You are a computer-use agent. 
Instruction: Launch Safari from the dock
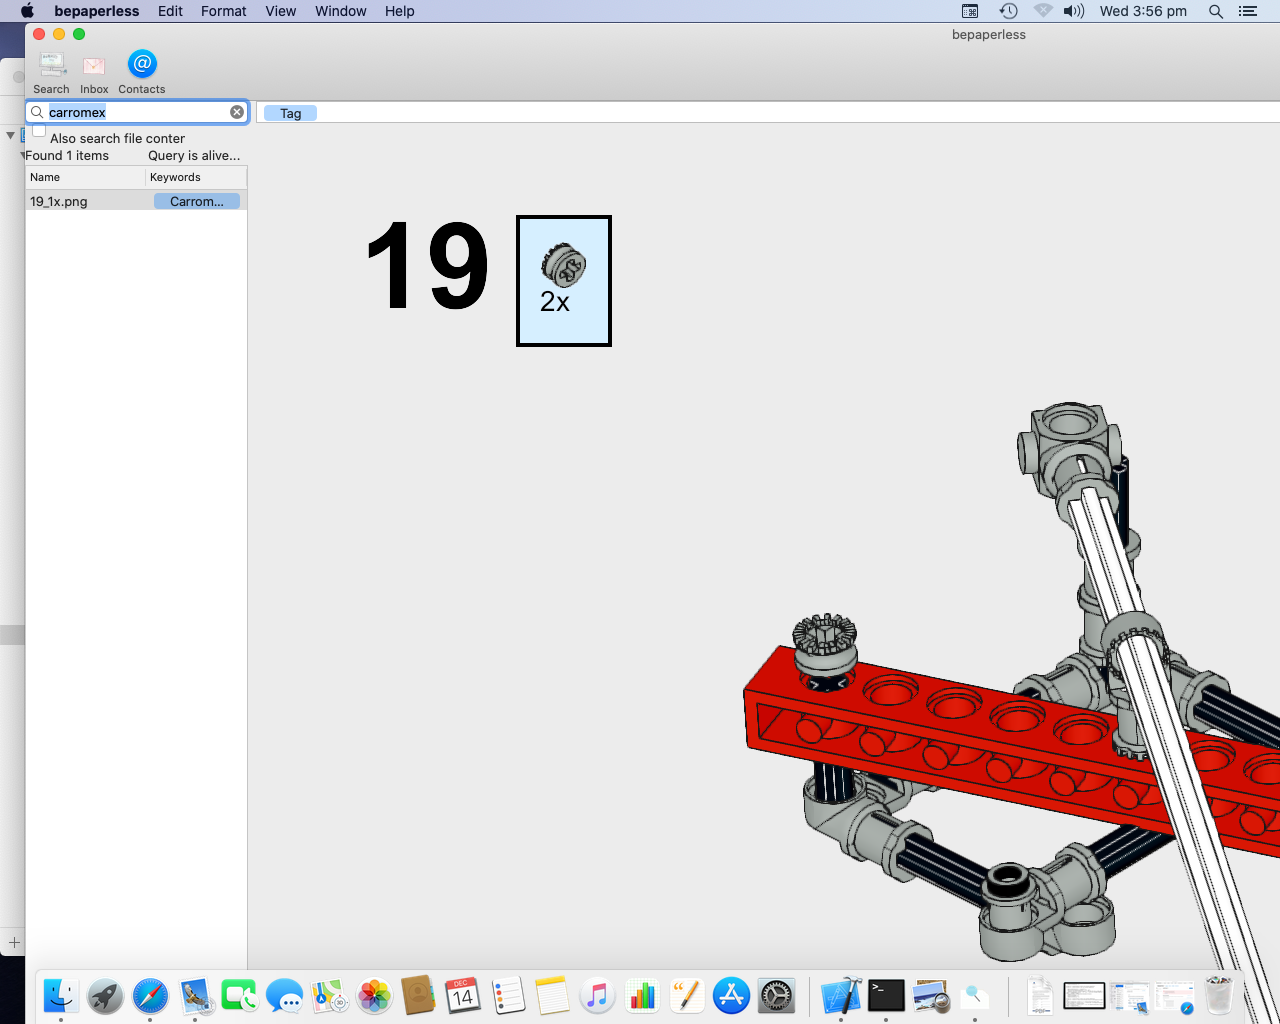pos(150,996)
